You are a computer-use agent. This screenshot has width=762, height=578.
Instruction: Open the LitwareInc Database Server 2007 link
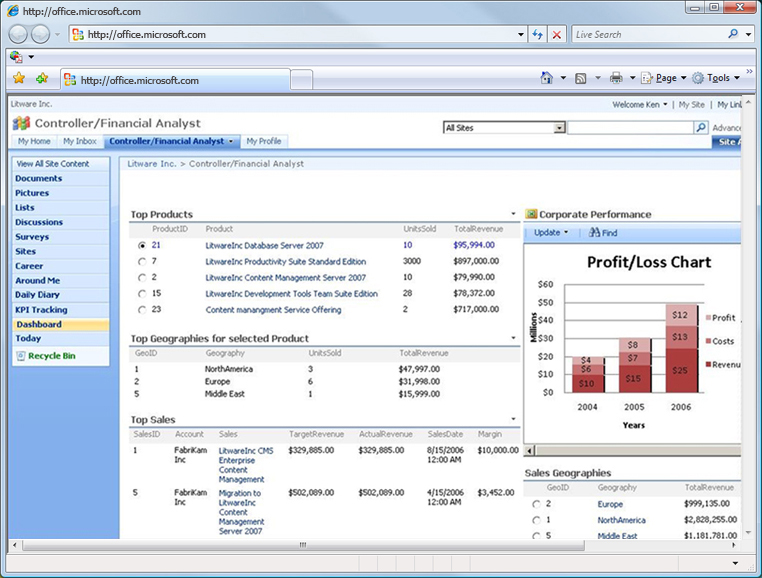click(x=264, y=245)
